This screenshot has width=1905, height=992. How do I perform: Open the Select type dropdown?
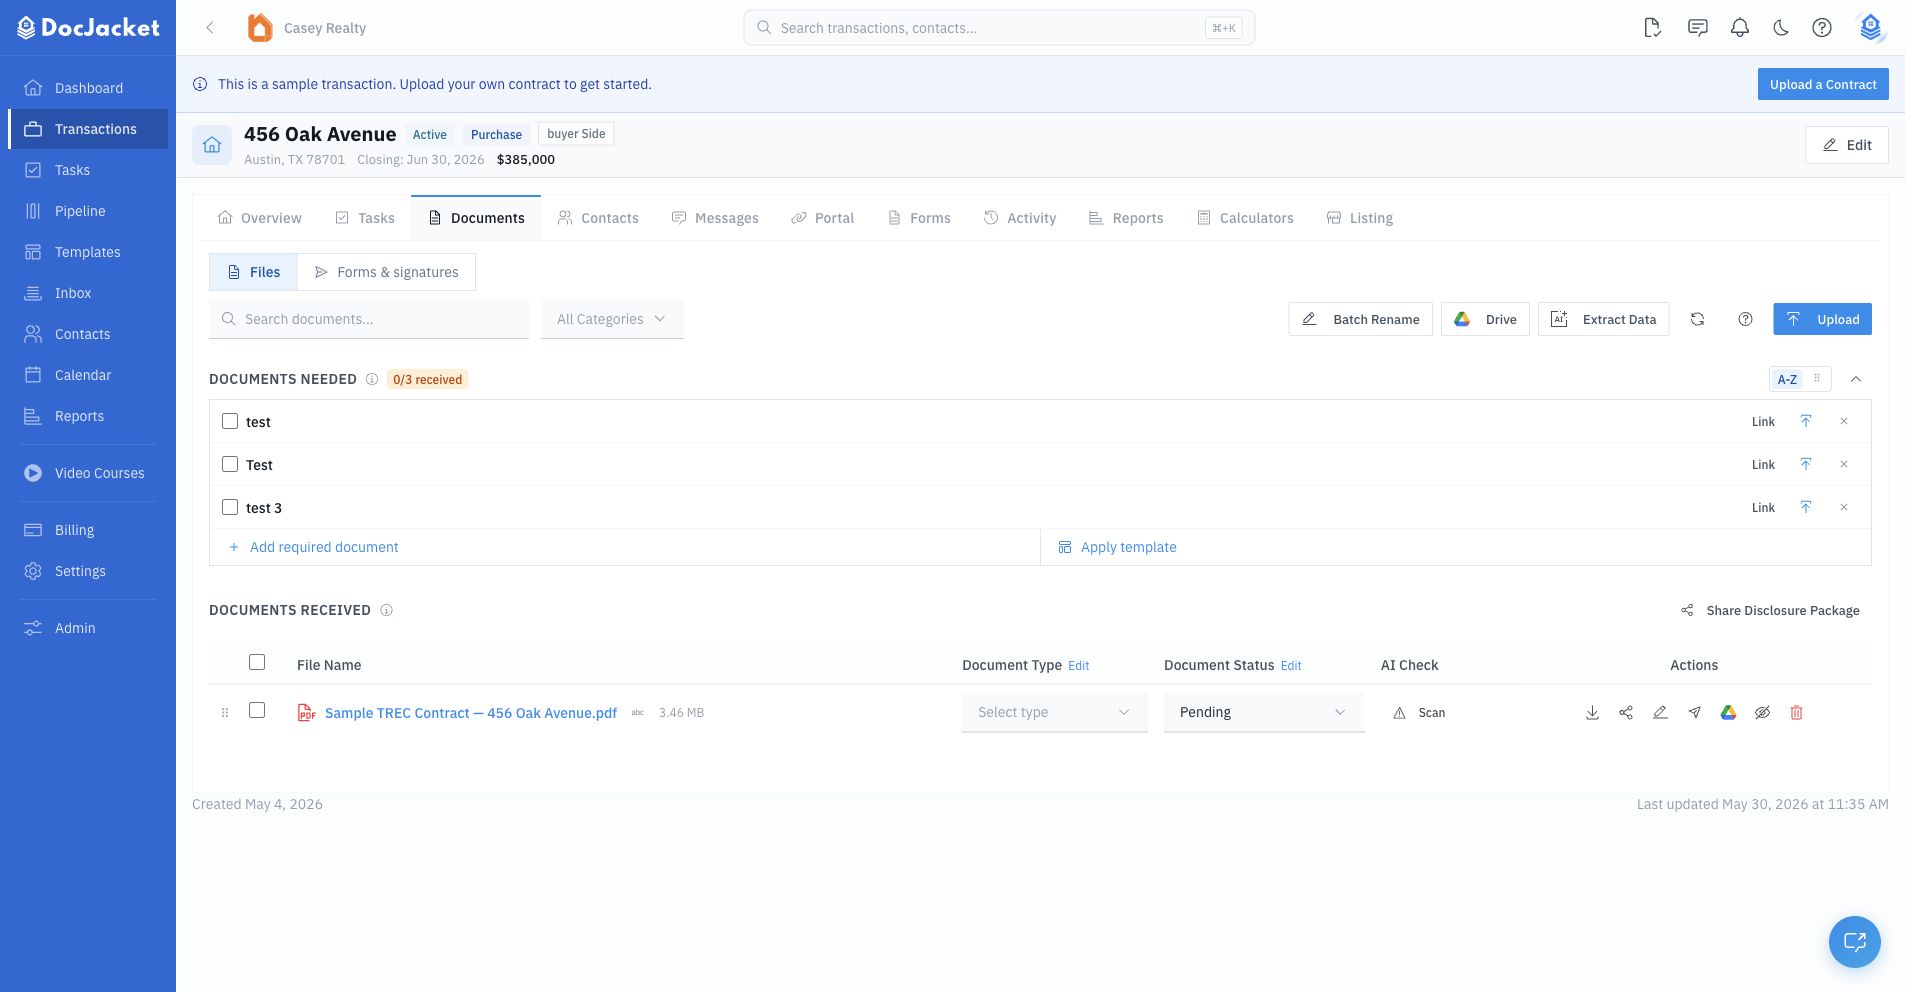point(1055,712)
